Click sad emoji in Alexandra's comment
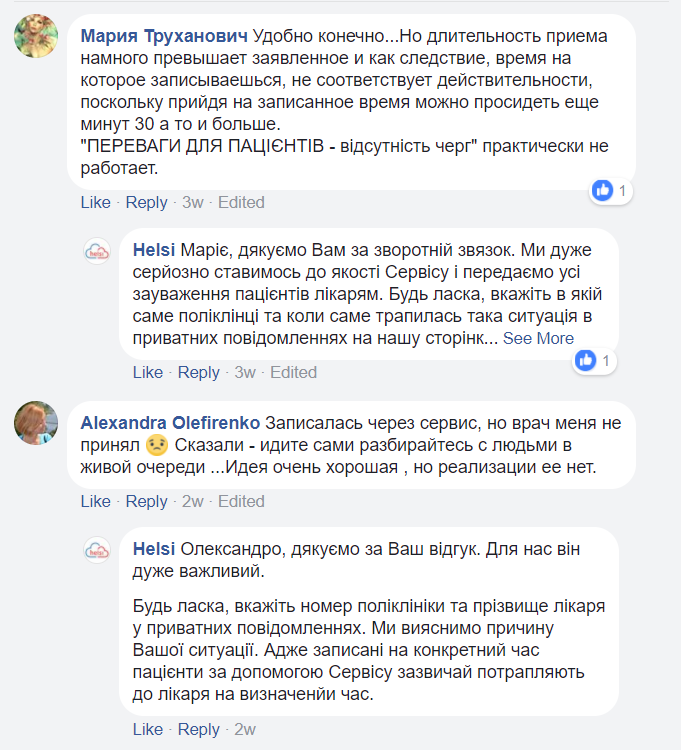Screen dimensions: 681x750 155,443
